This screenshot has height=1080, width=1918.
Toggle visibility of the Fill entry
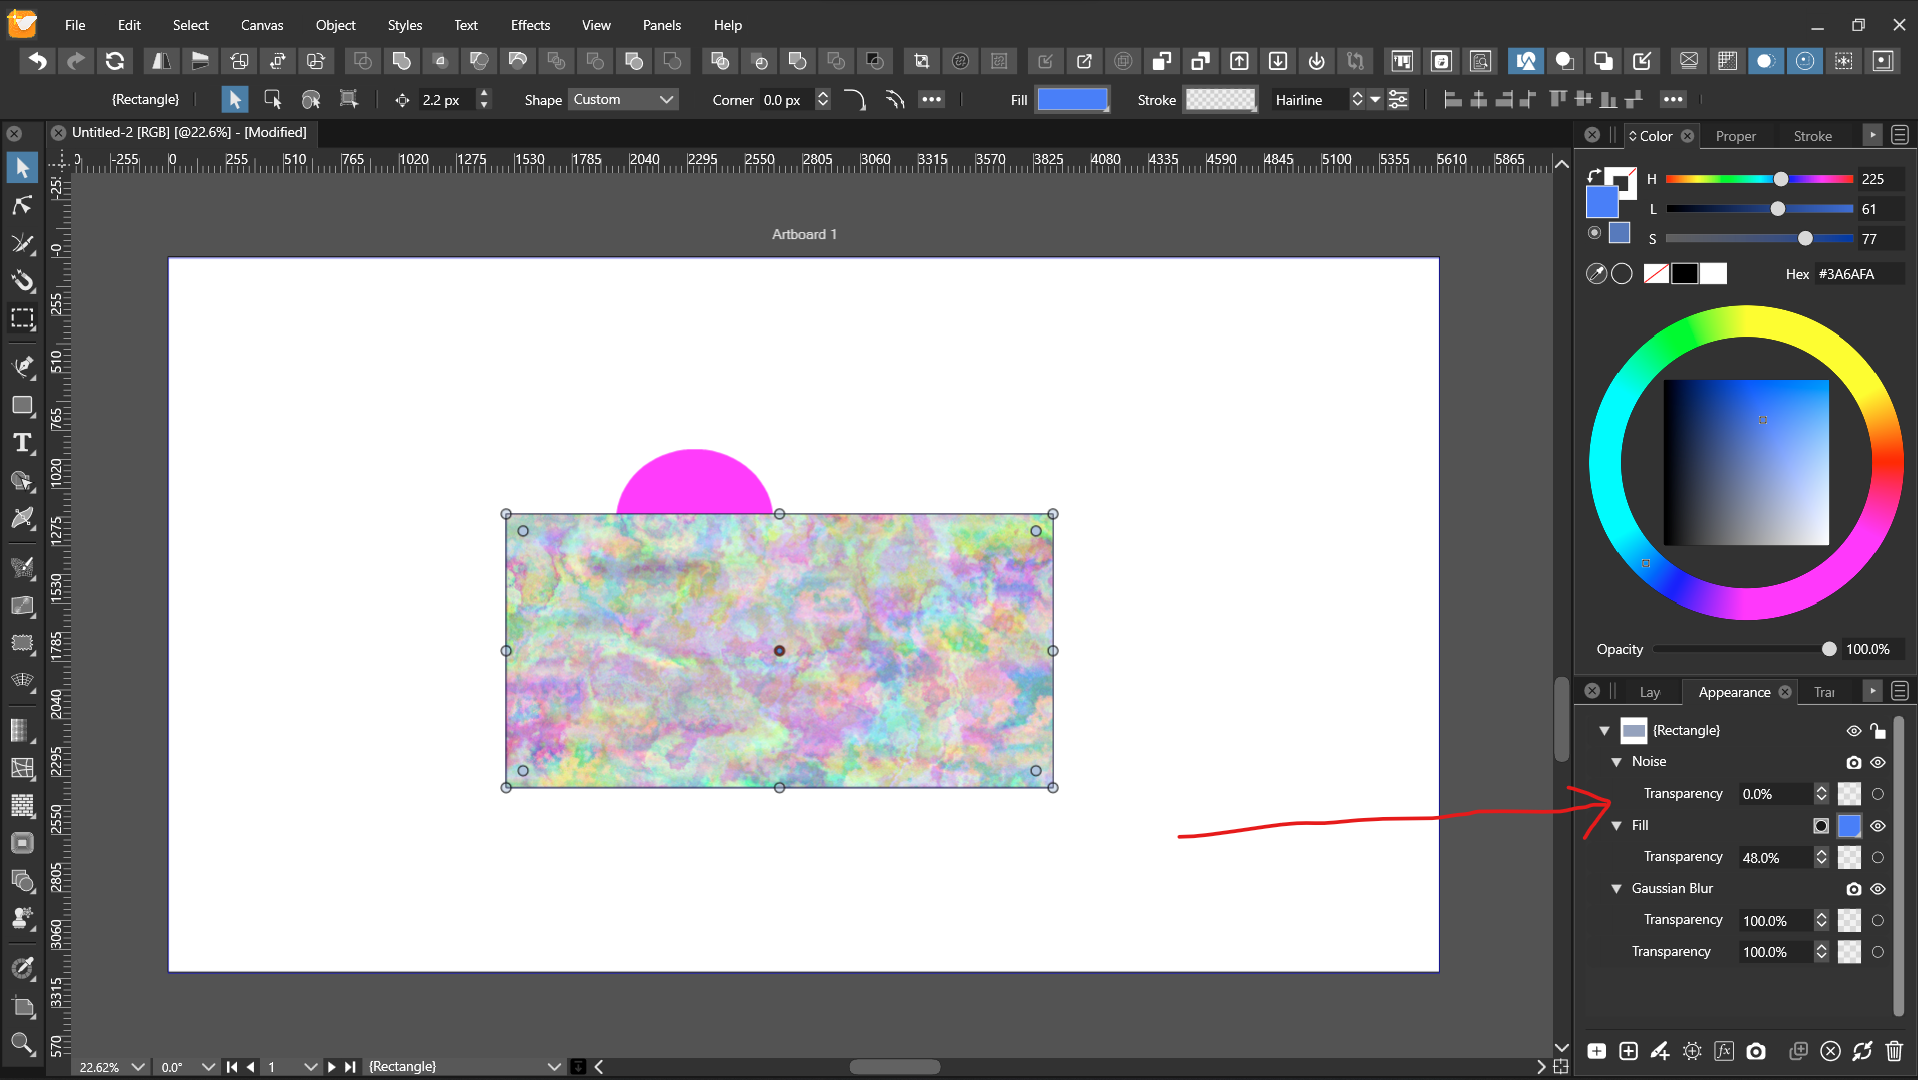(x=1878, y=826)
